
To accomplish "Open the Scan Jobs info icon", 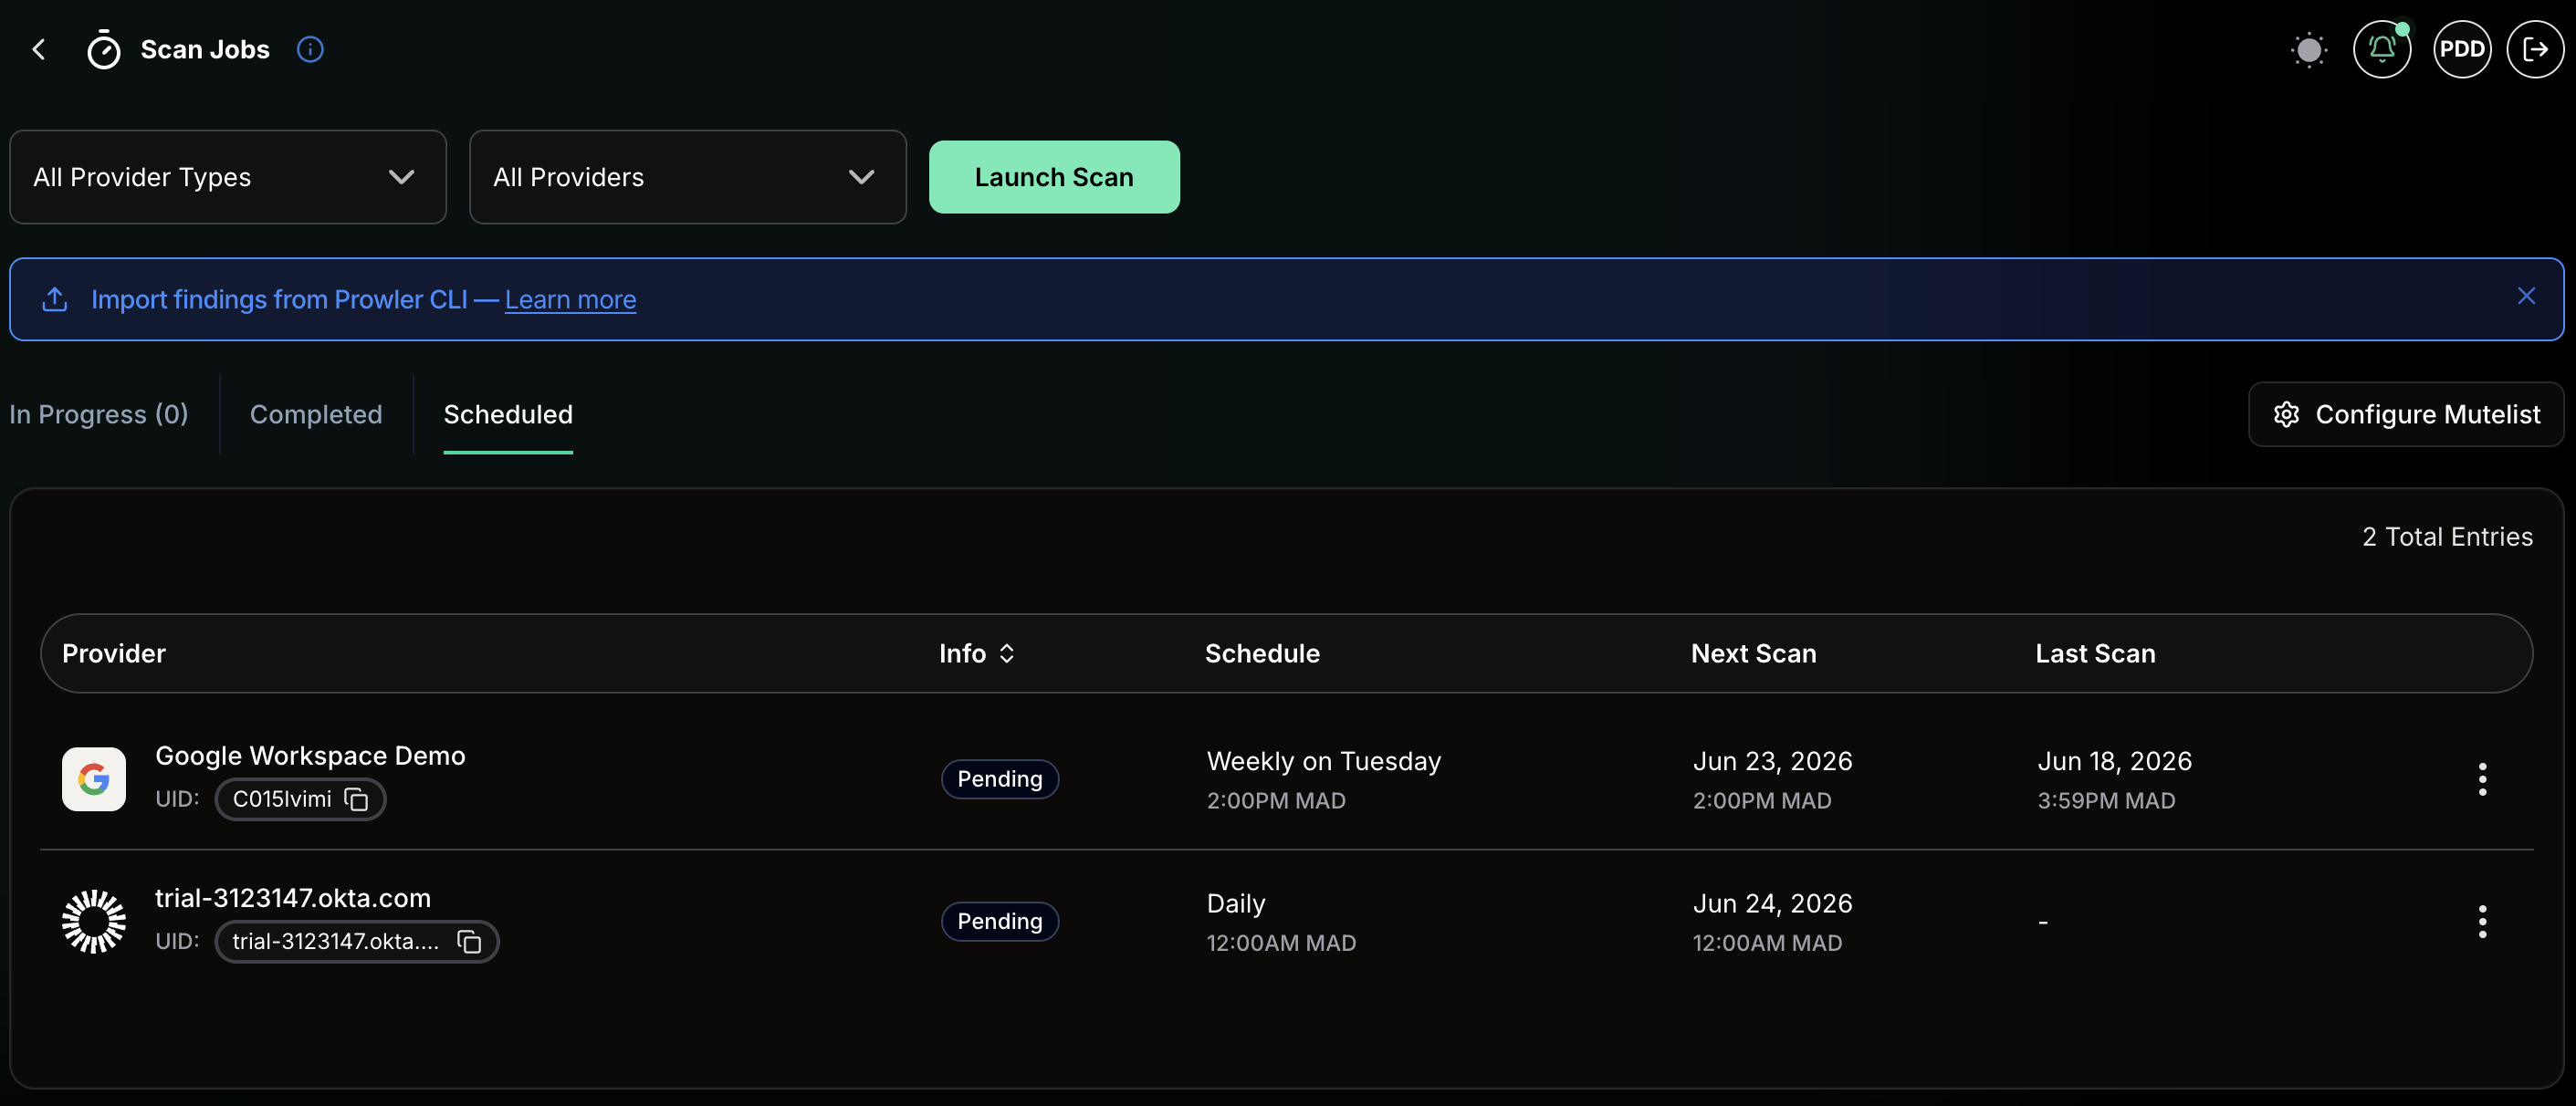I will pyautogui.click(x=310, y=49).
